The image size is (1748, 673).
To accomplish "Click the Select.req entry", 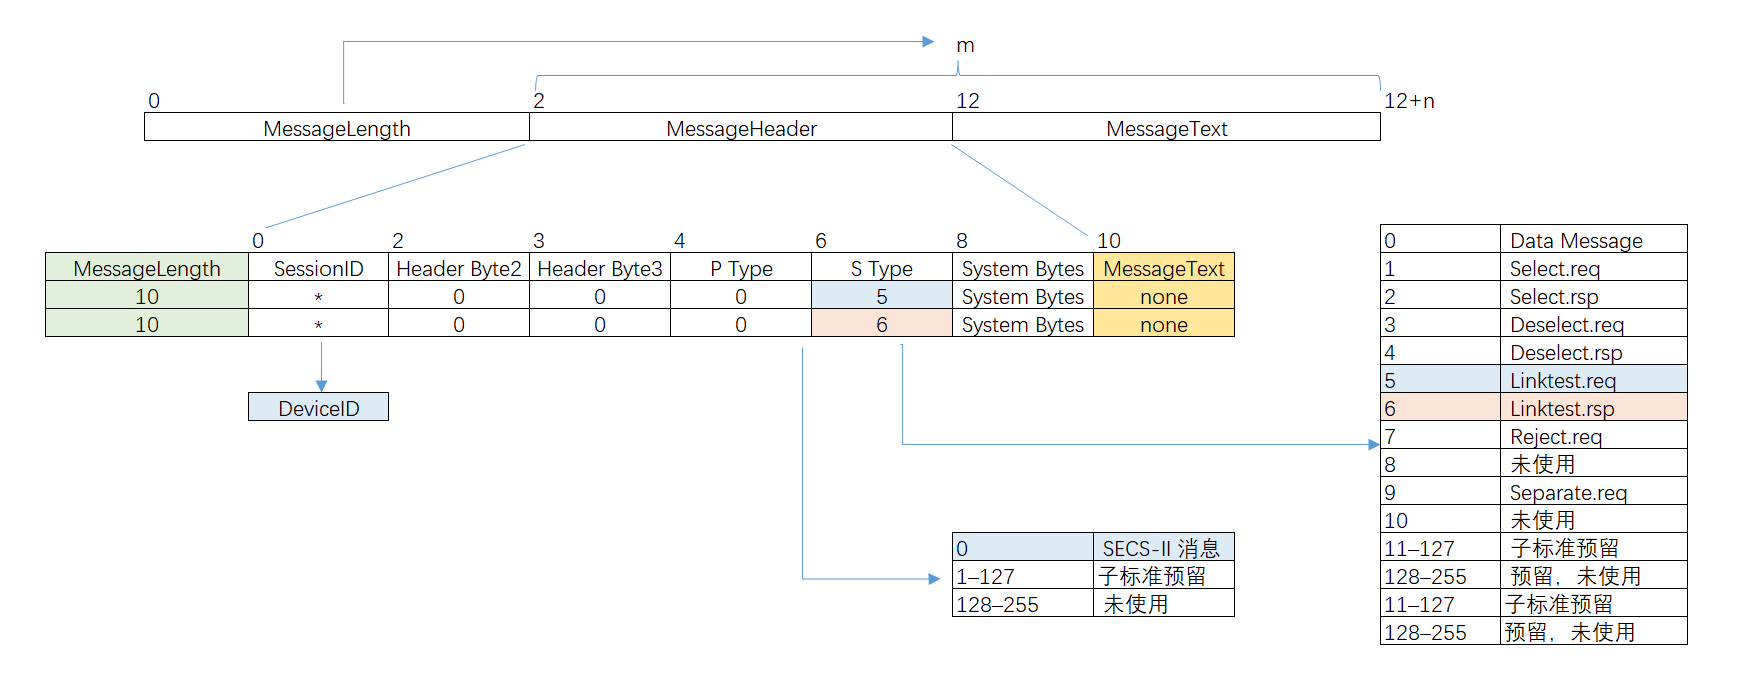I will tap(1554, 268).
